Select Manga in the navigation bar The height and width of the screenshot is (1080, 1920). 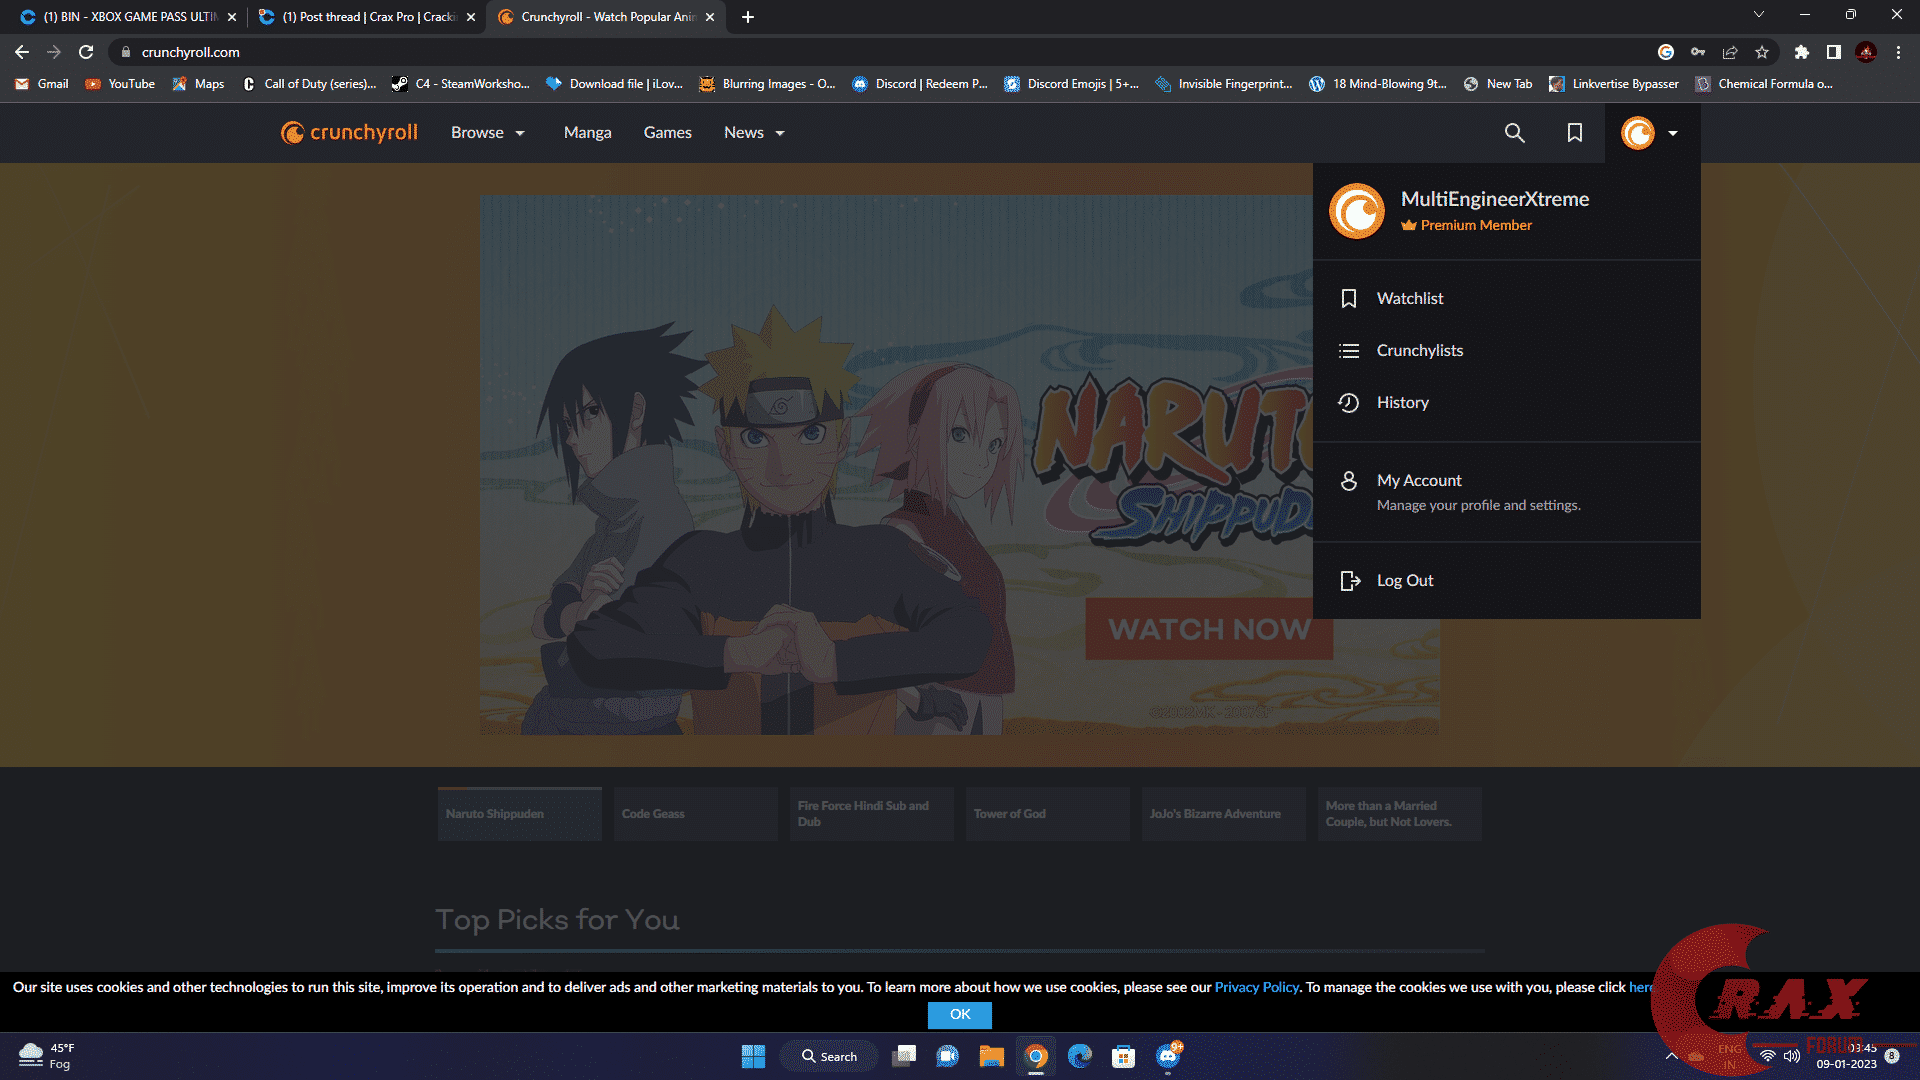coord(587,132)
